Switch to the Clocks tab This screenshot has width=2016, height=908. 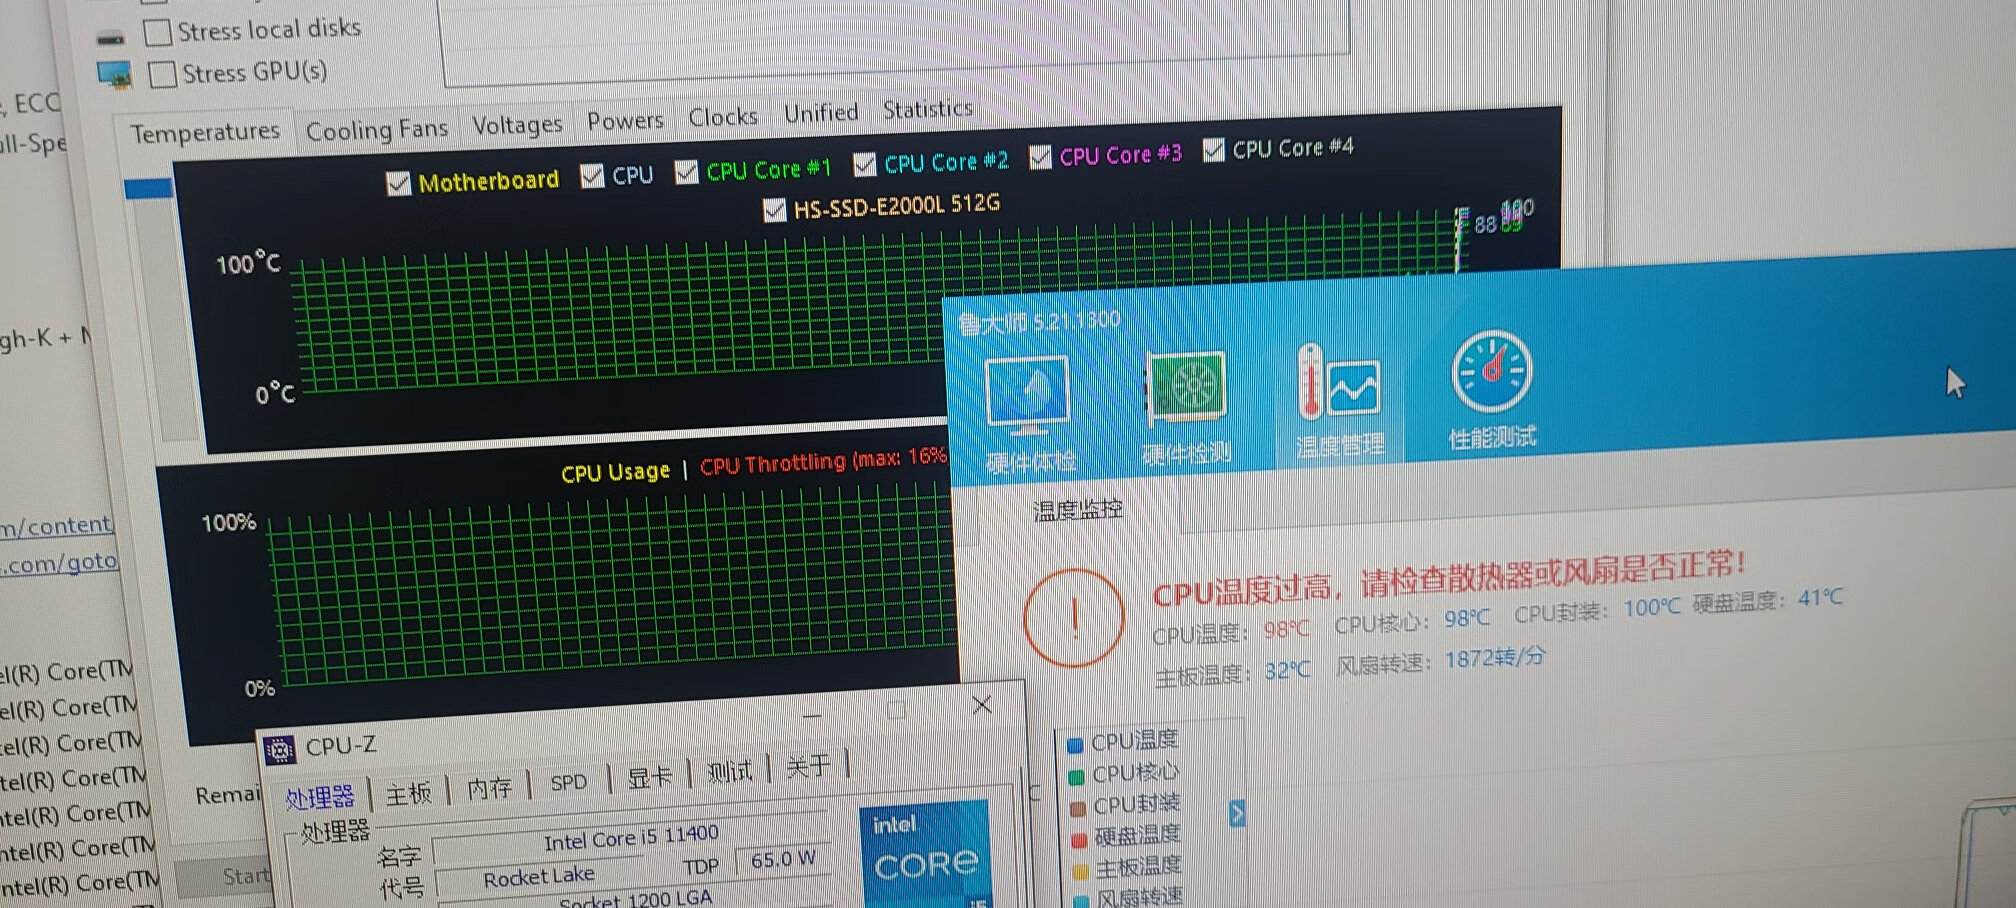pos(723,117)
